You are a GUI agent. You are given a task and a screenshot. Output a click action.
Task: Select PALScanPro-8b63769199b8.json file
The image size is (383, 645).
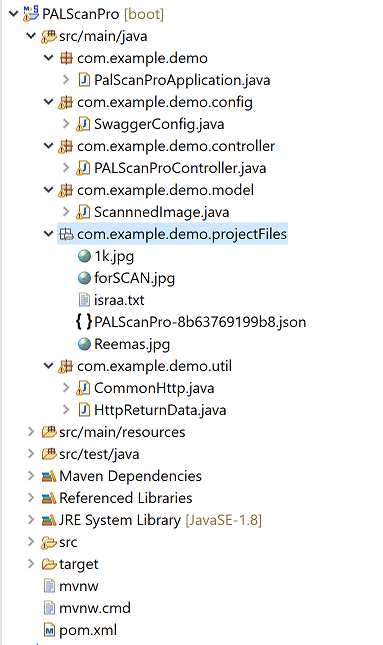click(x=200, y=322)
